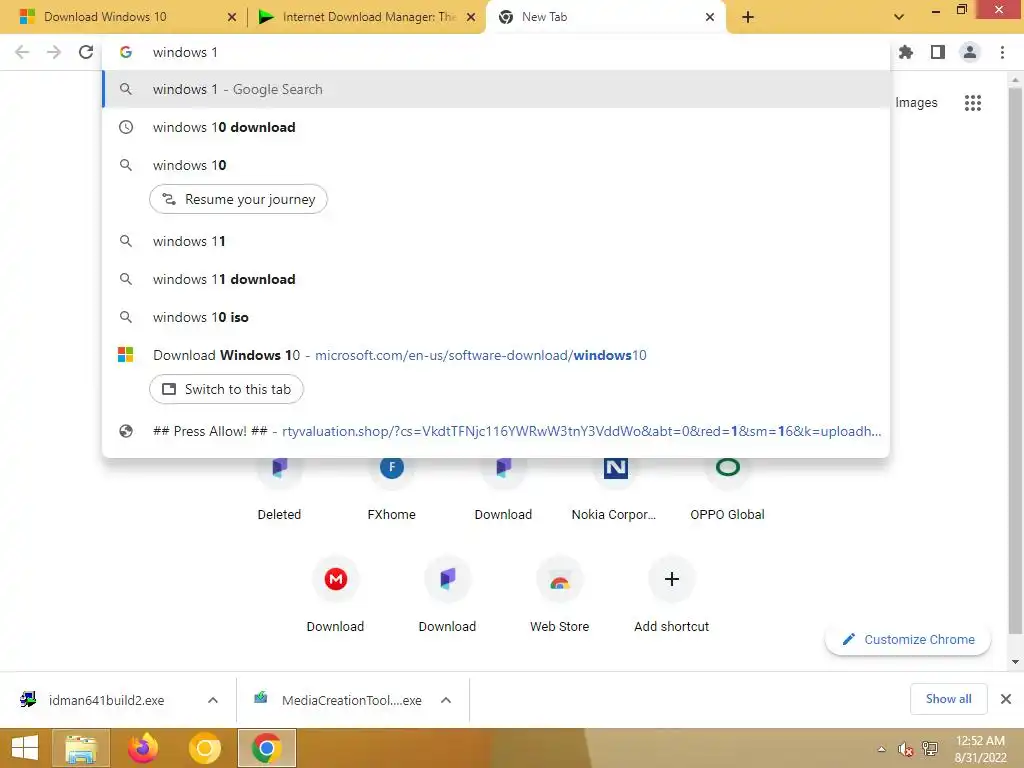This screenshot has height=768, width=1024.
Task: Close the Download Windows 10 tab
Action: [x=231, y=17]
